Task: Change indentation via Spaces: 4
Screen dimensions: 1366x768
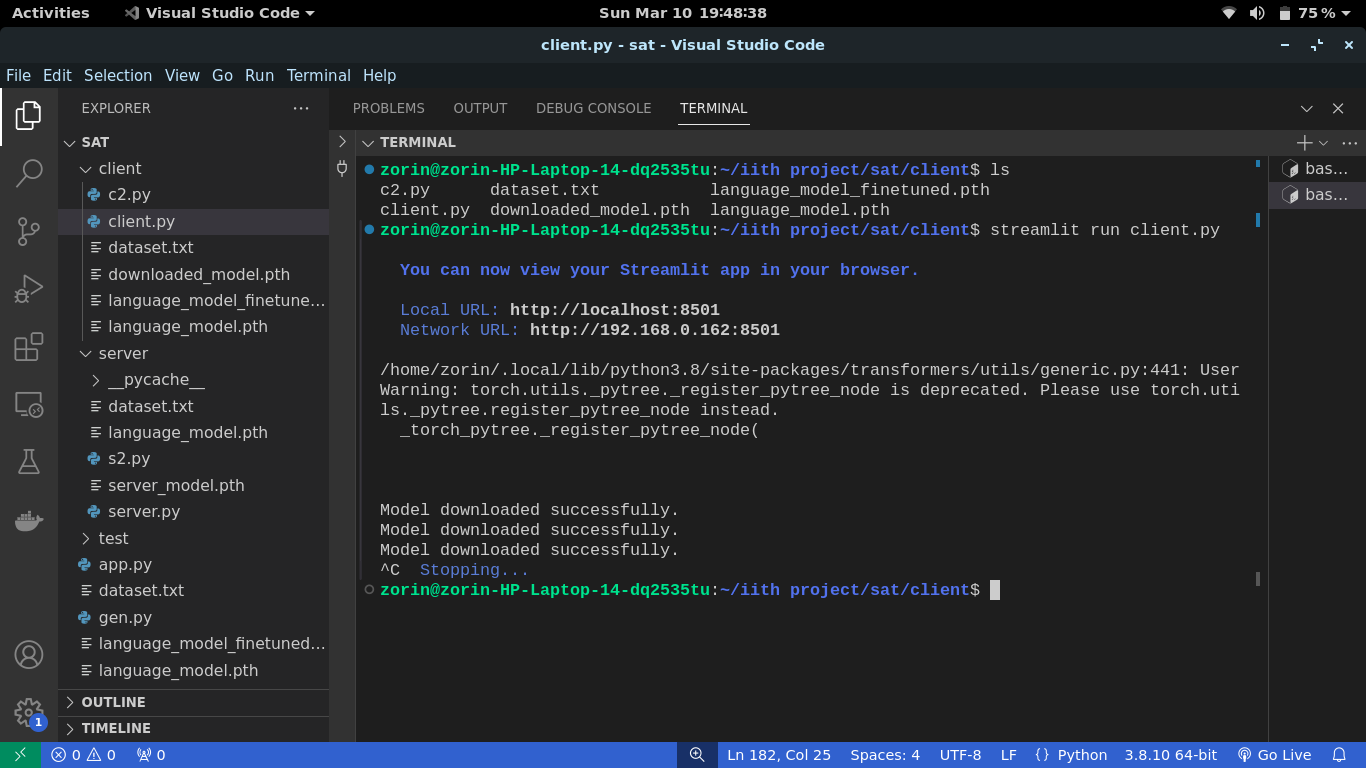Action: 884,755
